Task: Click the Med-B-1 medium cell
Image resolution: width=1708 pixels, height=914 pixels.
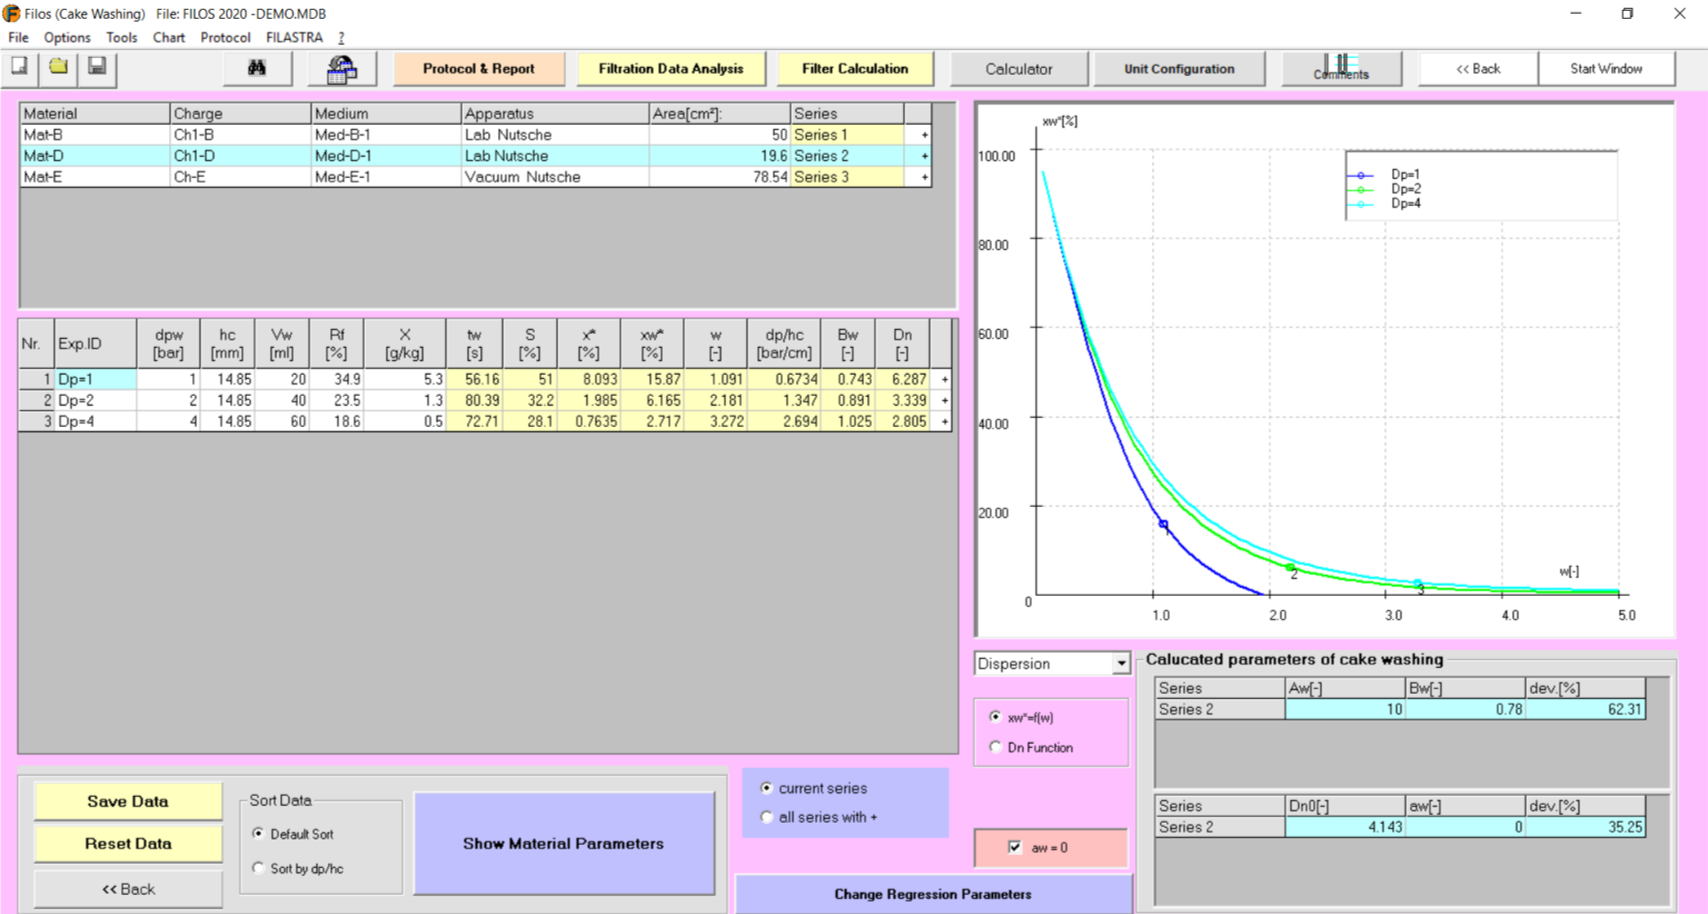Action: click(386, 135)
